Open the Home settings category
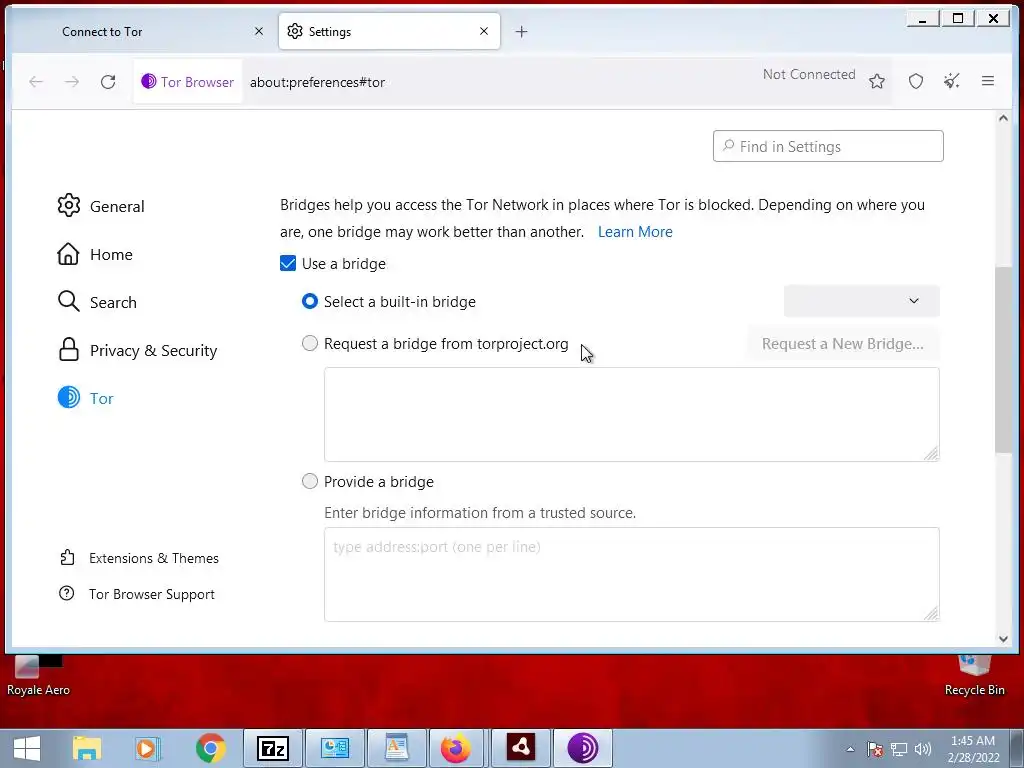This screenshot has height=768, width=1024. pyautogui.click(x=95, y=254)
